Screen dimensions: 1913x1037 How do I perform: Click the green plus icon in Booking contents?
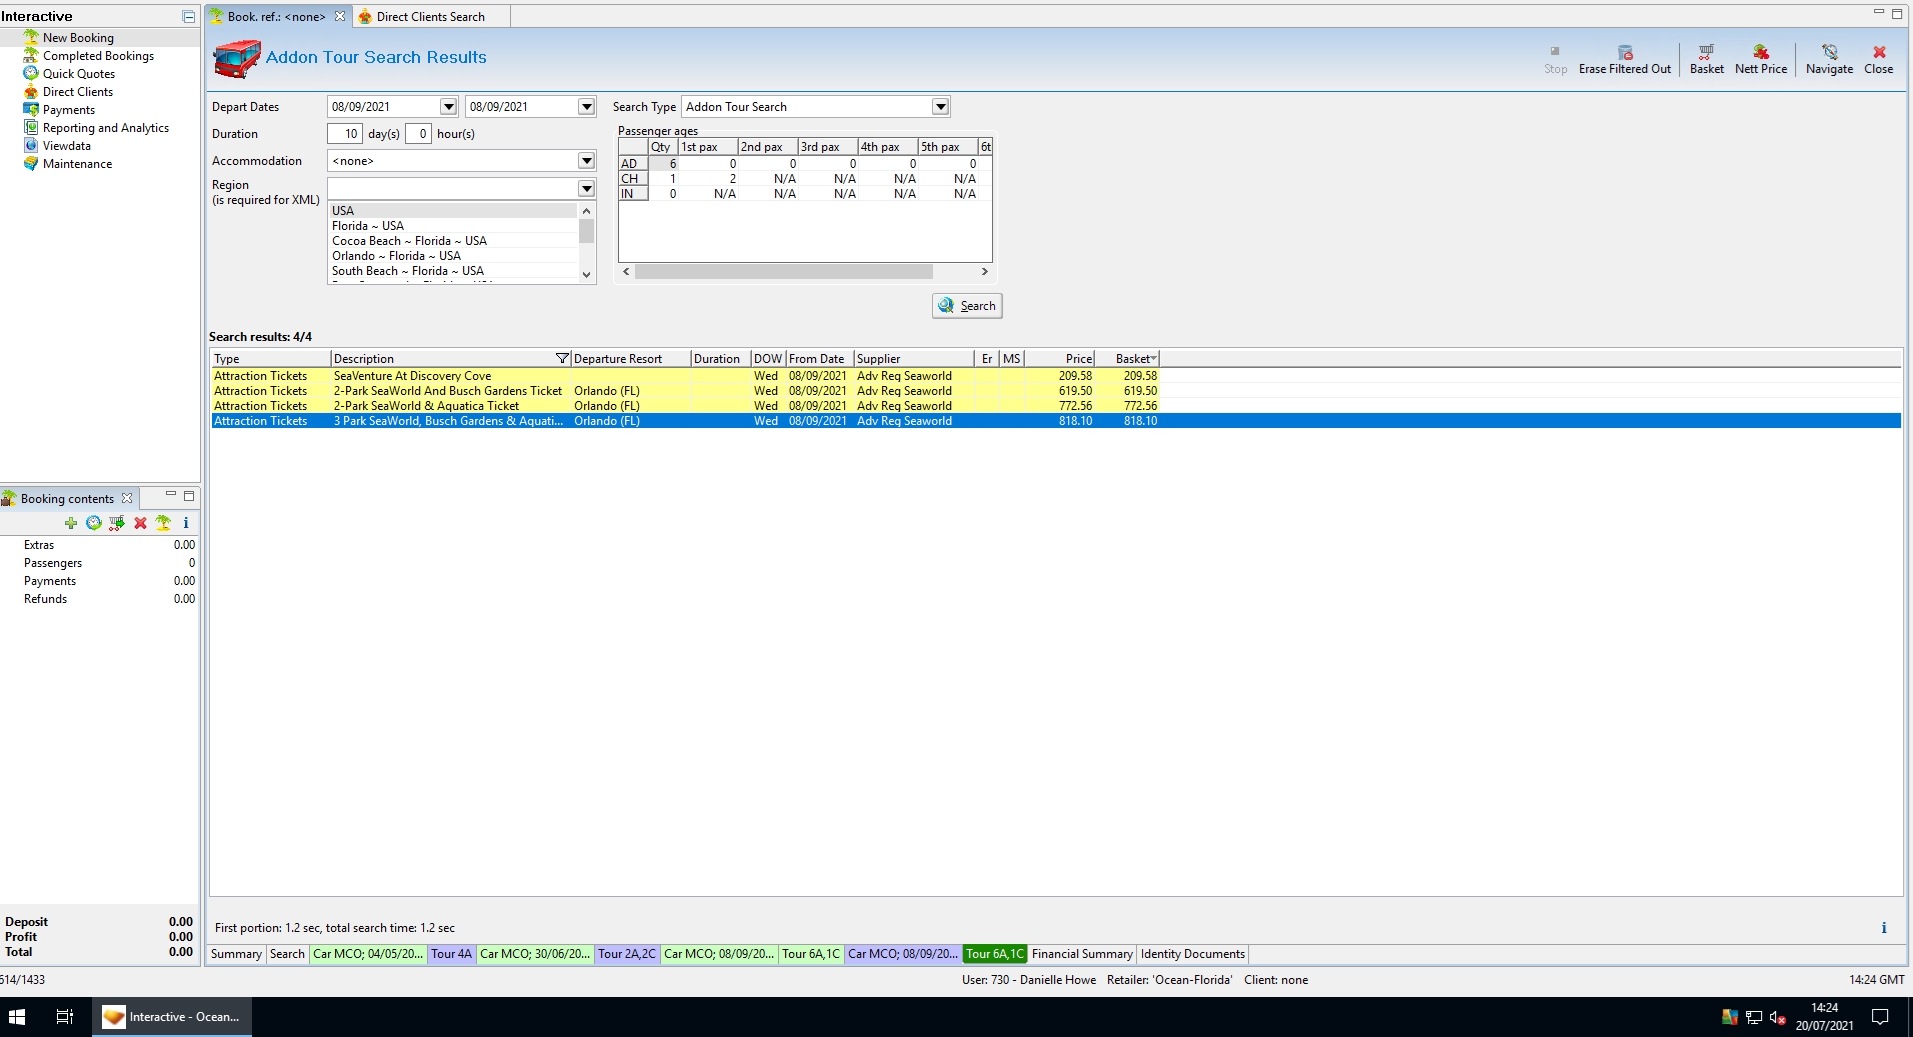[70, 523]
